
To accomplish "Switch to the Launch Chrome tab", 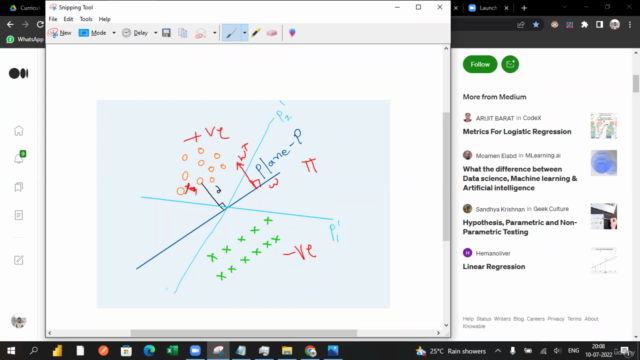I will tap(488, 8).
